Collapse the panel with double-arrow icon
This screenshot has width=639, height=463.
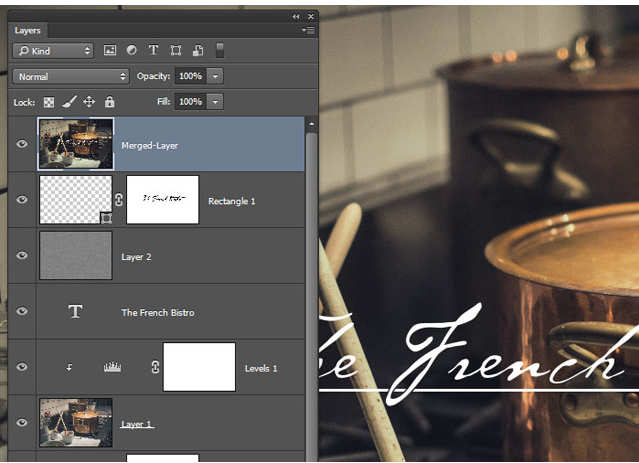click(296, 16)
